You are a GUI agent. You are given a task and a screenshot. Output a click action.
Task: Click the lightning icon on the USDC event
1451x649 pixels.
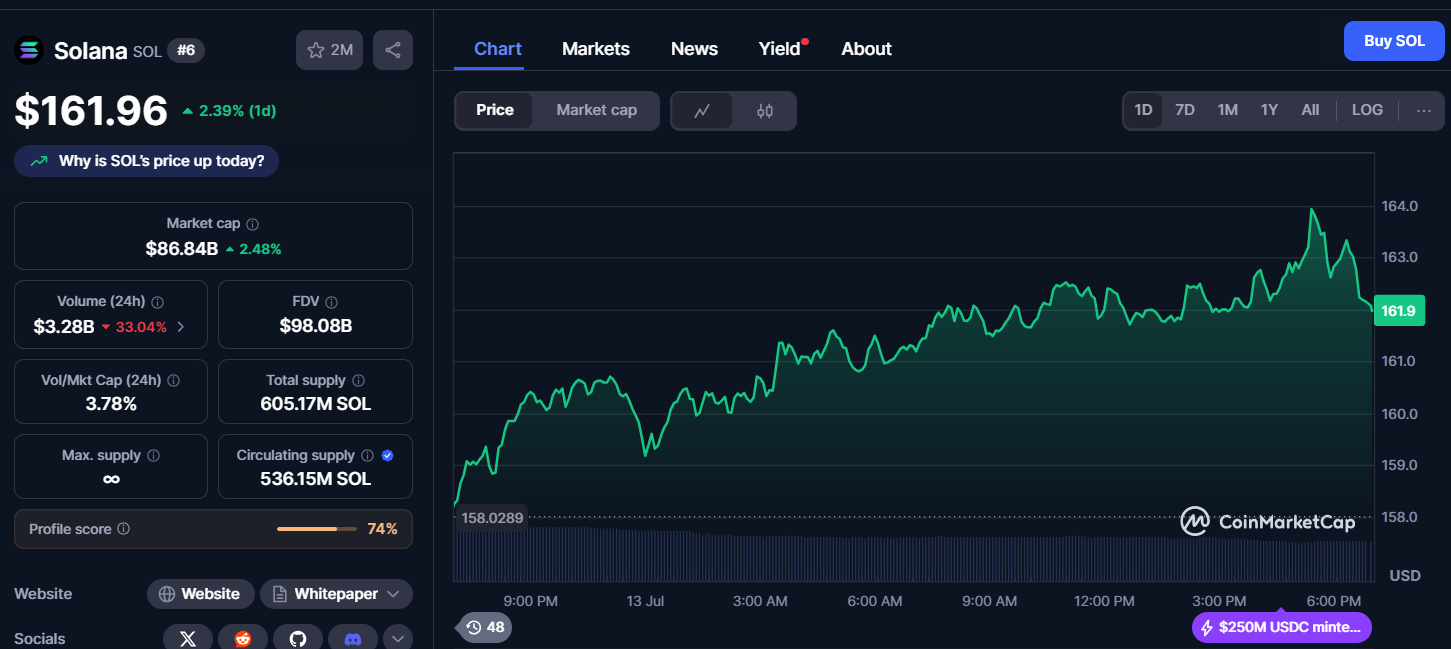click(x=1207, y=628)
